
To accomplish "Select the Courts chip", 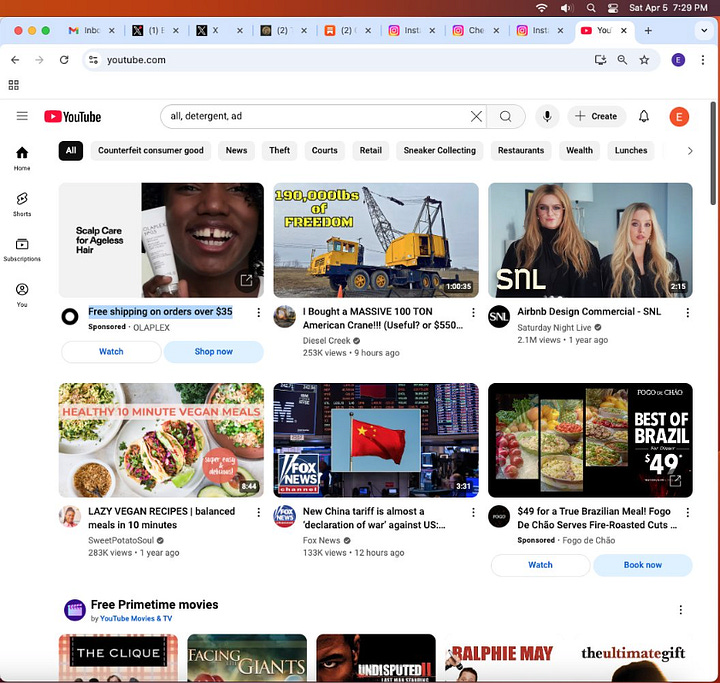I will [x=325, y=151].
